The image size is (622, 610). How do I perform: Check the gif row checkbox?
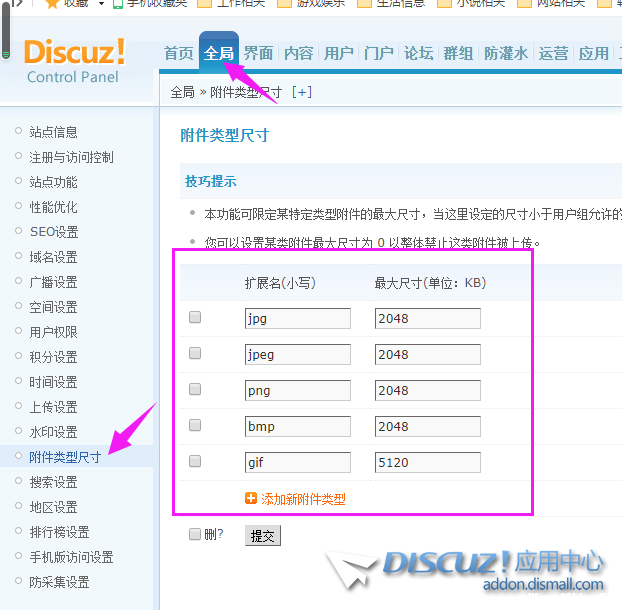[x=195, y=461]
